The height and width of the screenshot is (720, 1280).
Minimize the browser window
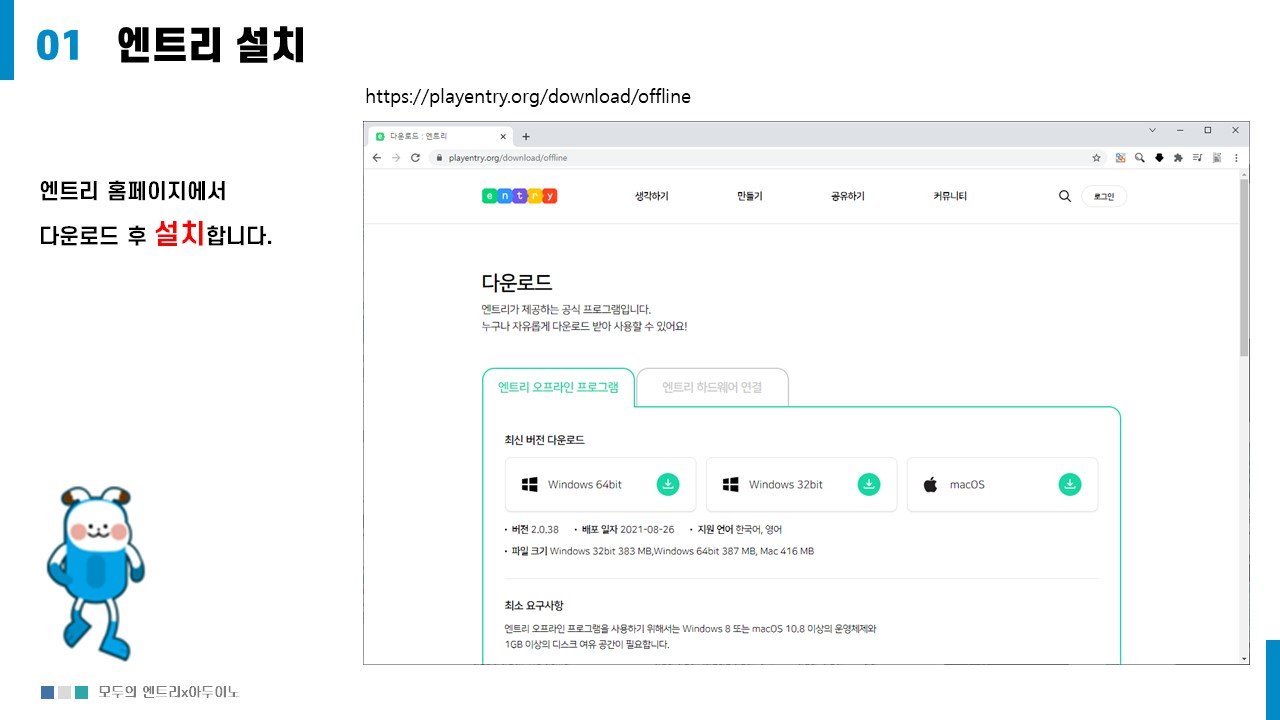pos(1180,130)
